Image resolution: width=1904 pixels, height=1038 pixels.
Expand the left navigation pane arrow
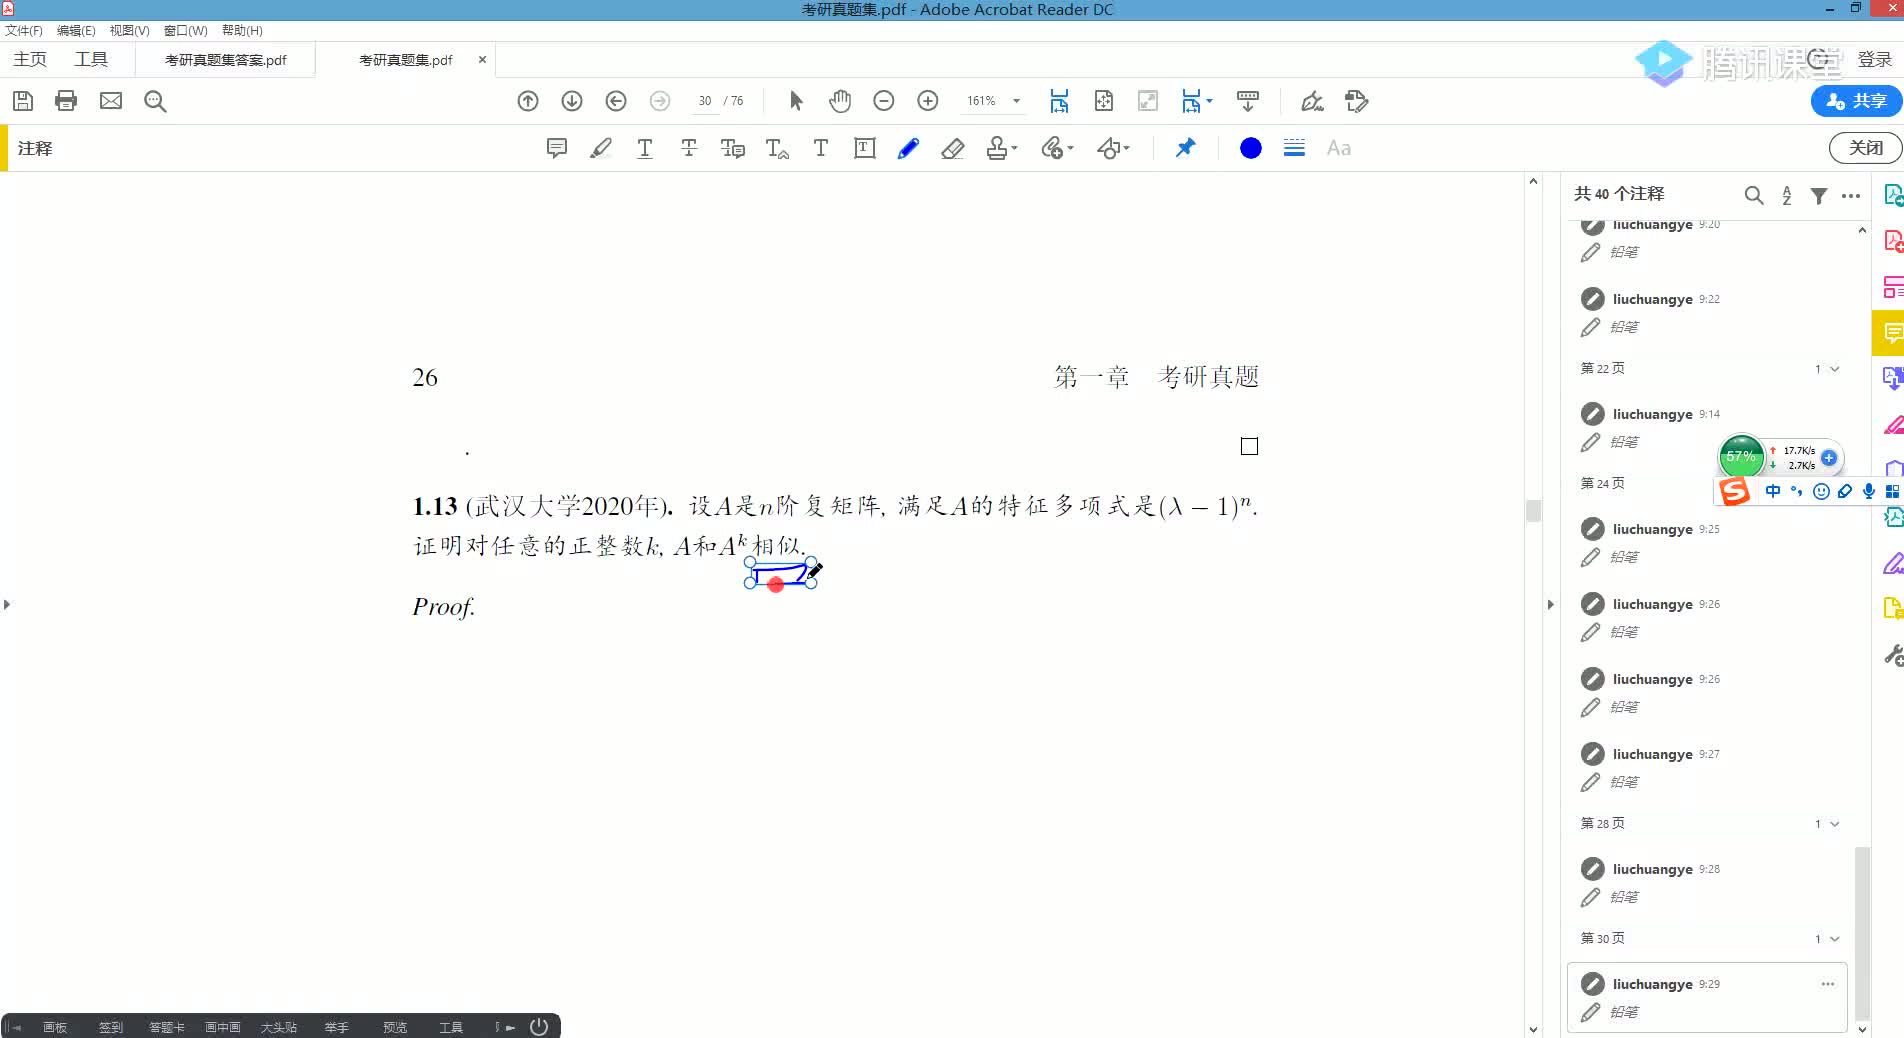tap(7, 604)
